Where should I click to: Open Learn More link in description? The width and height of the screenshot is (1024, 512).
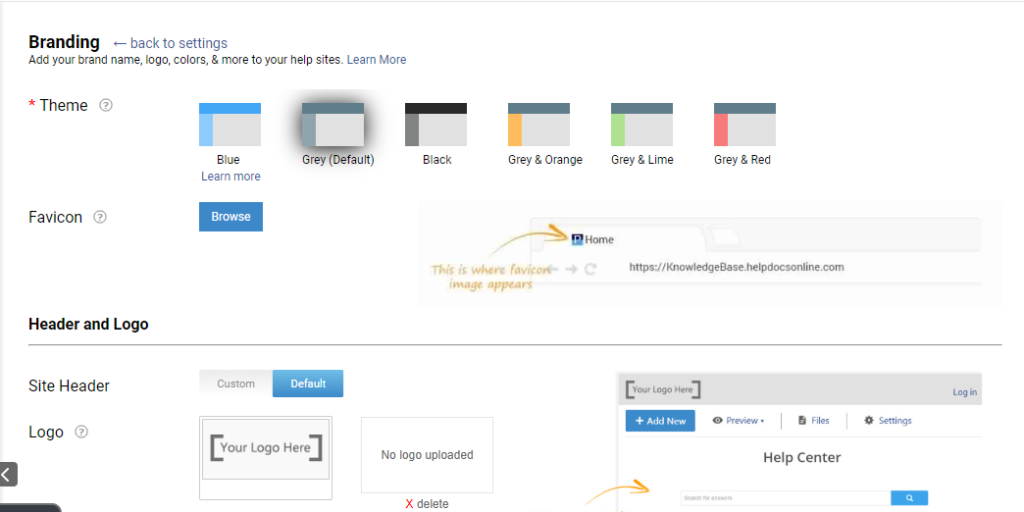click(376, 60)
